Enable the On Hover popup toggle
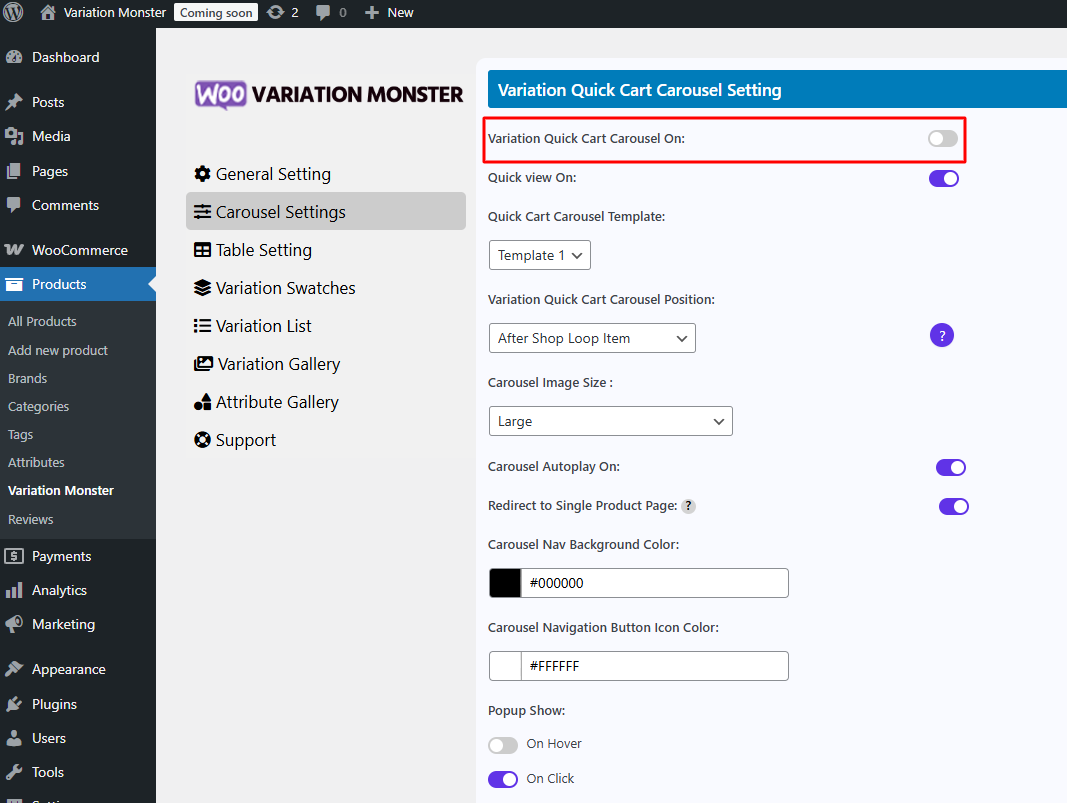1067x803 pixels. coord(503,745)
